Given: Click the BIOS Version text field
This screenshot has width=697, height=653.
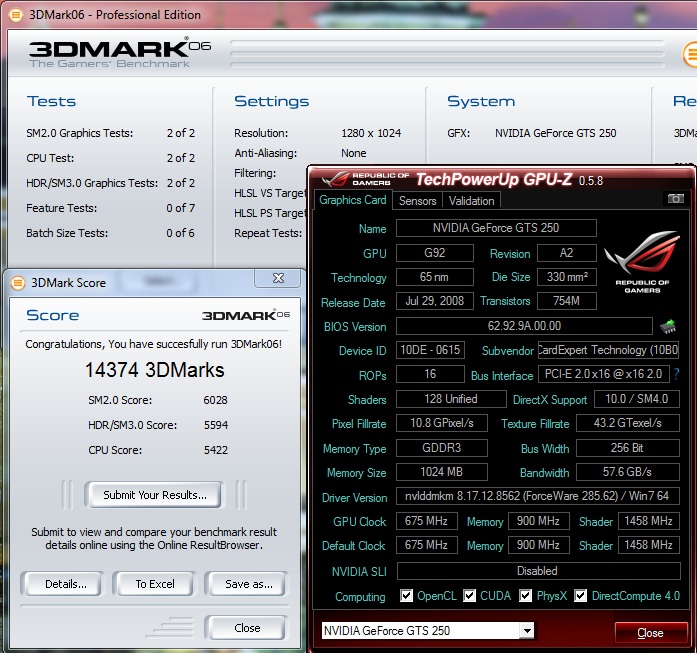Looking at the screenshot, I should coord(523,326).
